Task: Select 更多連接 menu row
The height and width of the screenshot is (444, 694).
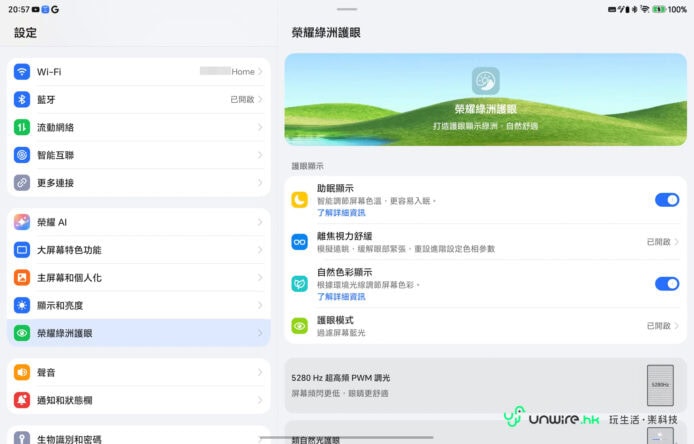Action: point(139,183)
